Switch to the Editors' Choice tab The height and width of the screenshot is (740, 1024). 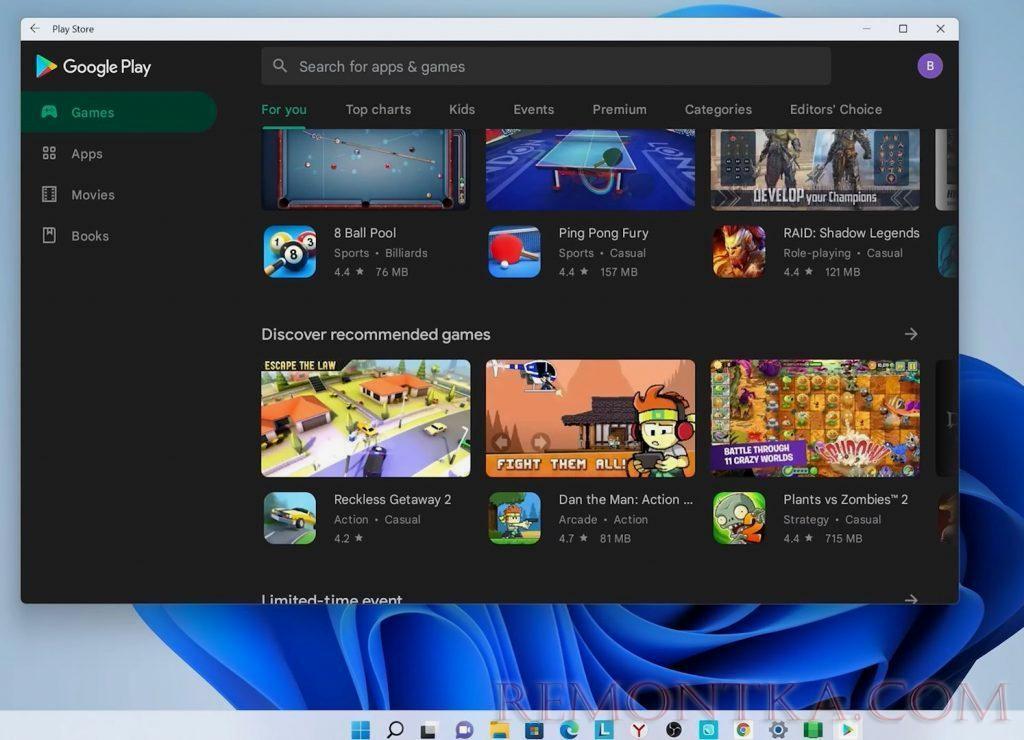point(835,109)
